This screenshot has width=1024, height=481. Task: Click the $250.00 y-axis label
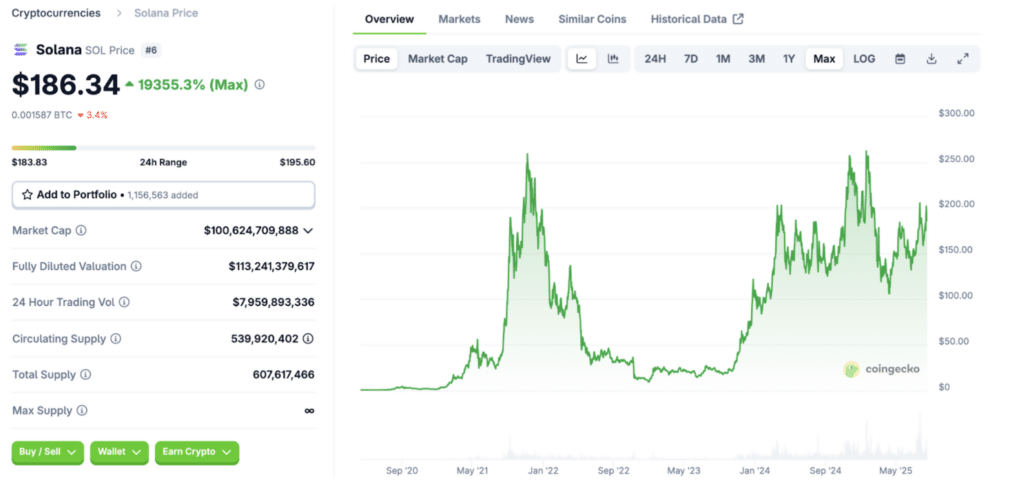pos(956,159)
